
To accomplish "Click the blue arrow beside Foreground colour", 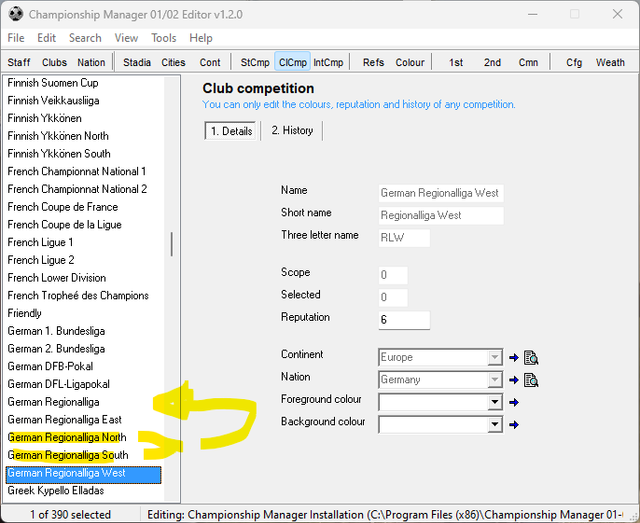I will pos(514,403).
